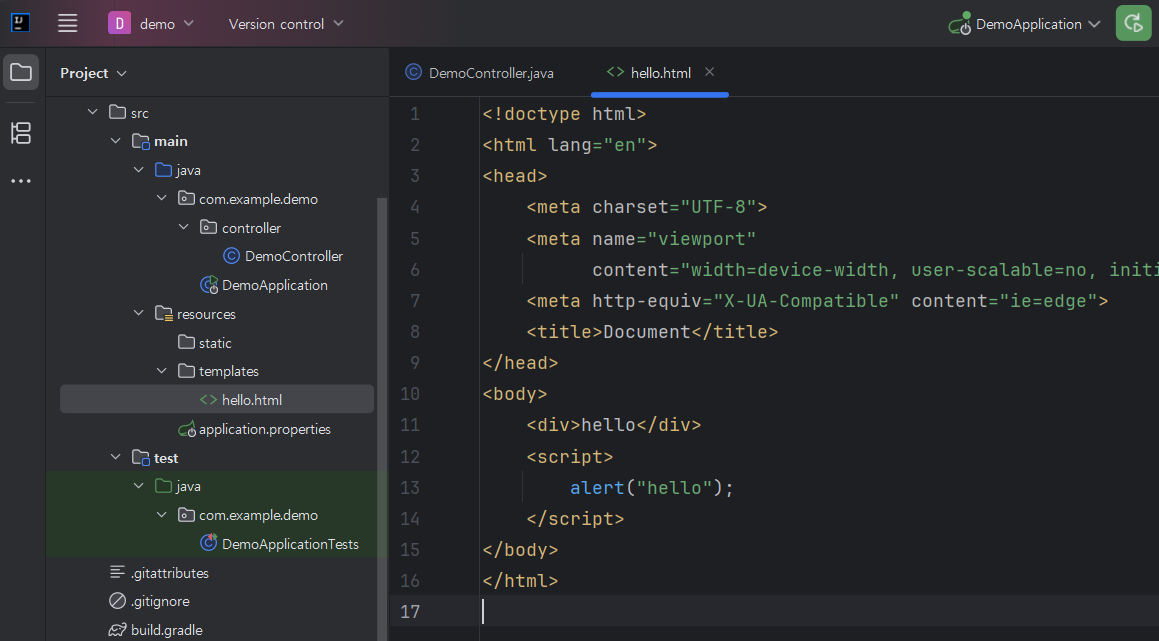This screenshot has width=1159, height=641.
Task: Select build.gradle in project tree
Action: (x=167, y=631)
